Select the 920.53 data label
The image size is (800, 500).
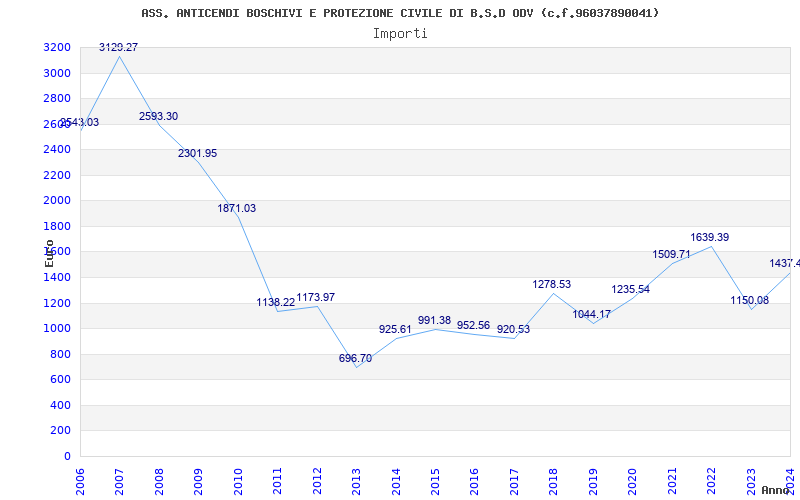pyautogui.click(x=513, y=330)
